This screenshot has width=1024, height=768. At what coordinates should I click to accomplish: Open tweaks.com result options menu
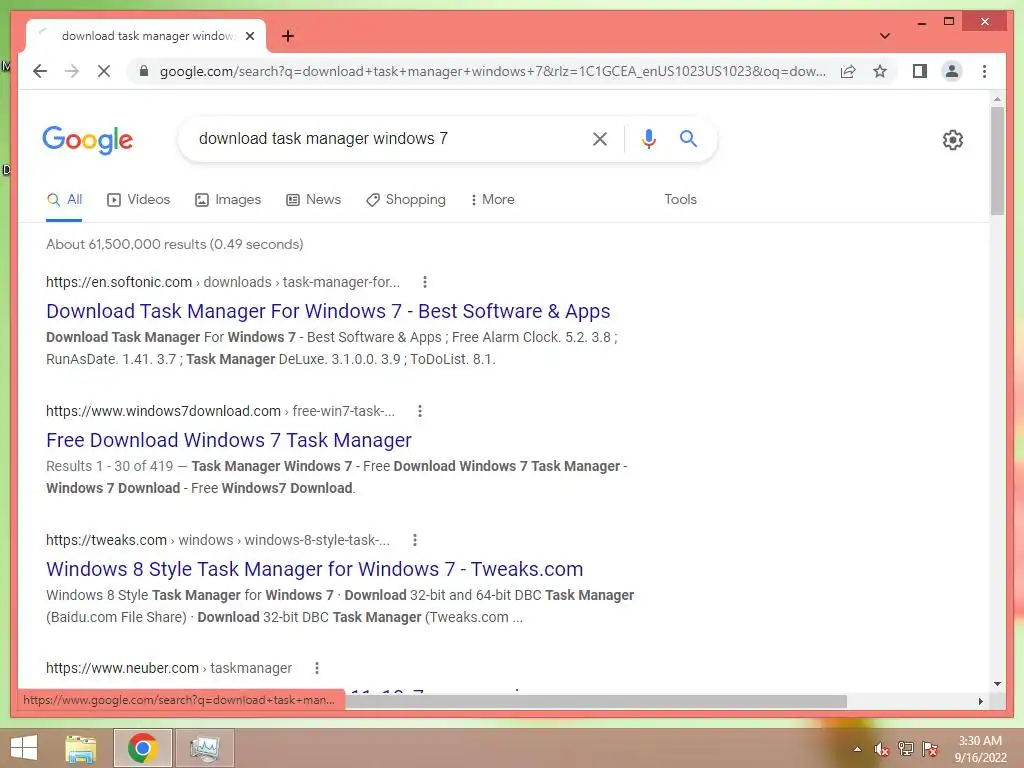(415, 540)
